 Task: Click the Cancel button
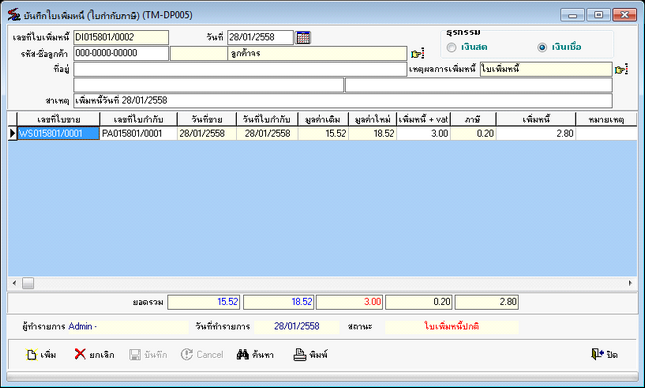(x=202, y=354)
